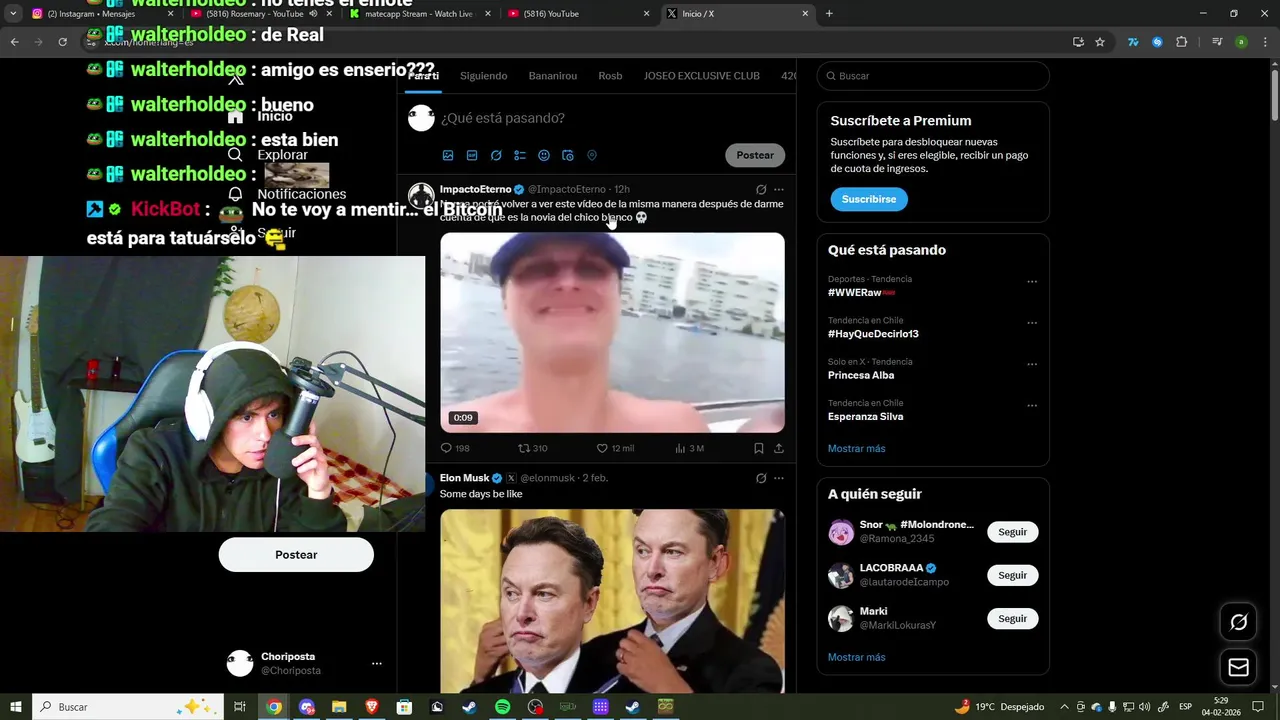Open ImpactoEterno profile name

coord(476,189)
